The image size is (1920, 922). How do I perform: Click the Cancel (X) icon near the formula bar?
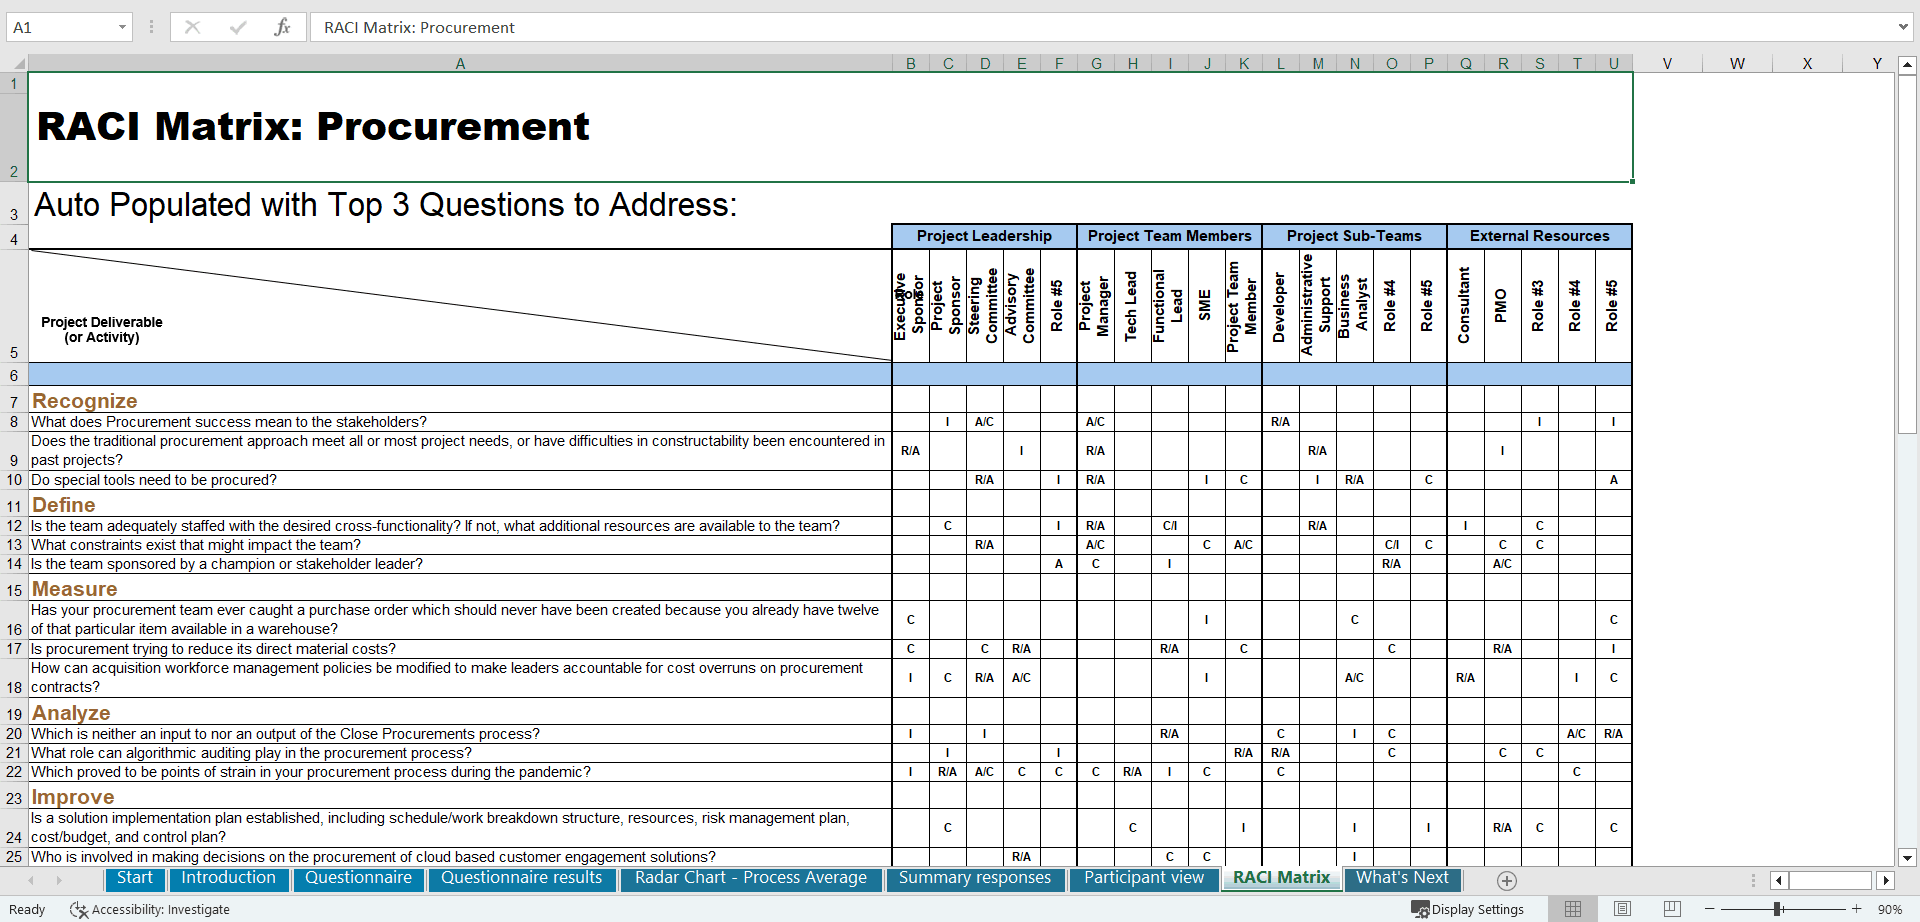pos(192,27)
